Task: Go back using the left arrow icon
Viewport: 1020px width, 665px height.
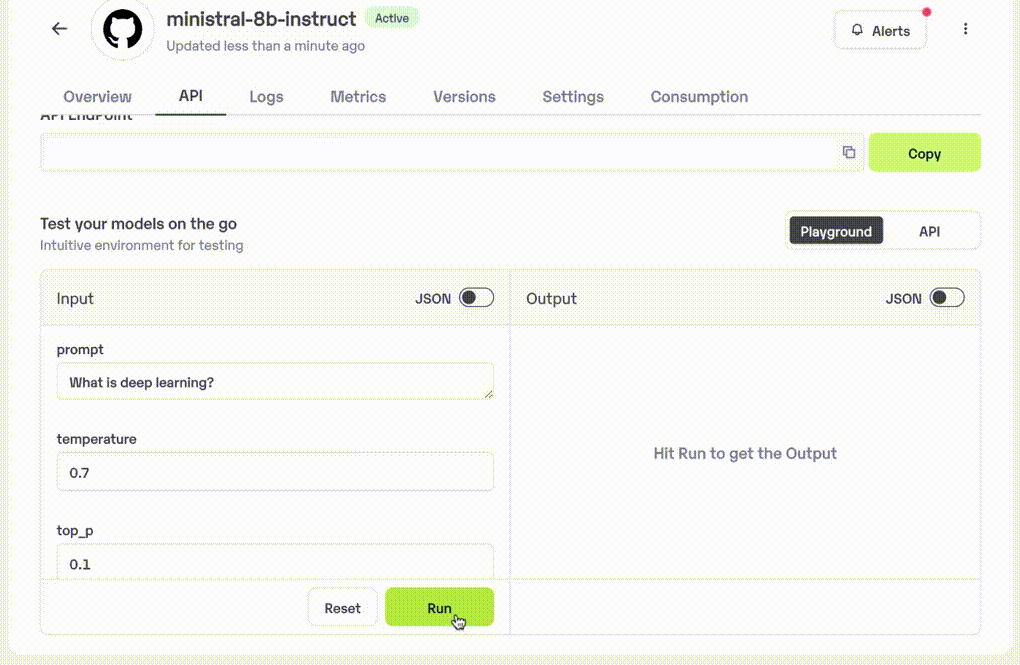Action: (59, 29)
